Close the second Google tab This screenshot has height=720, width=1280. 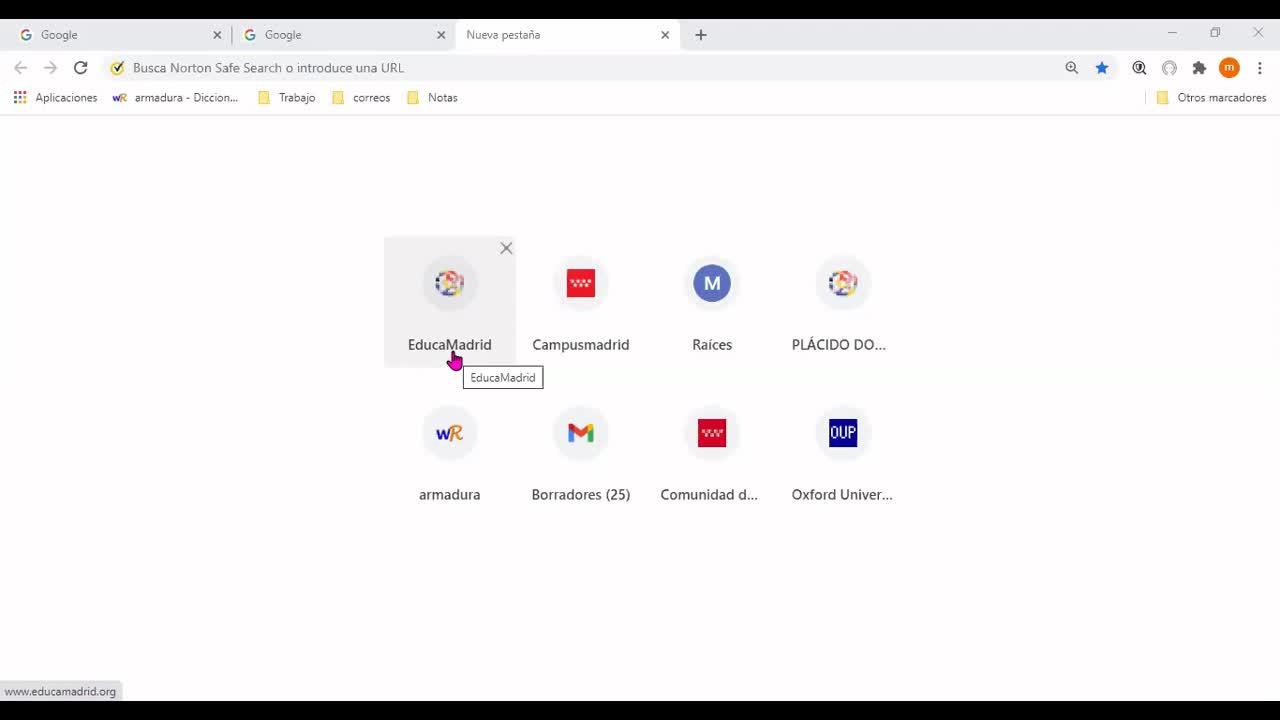[441, 35]
